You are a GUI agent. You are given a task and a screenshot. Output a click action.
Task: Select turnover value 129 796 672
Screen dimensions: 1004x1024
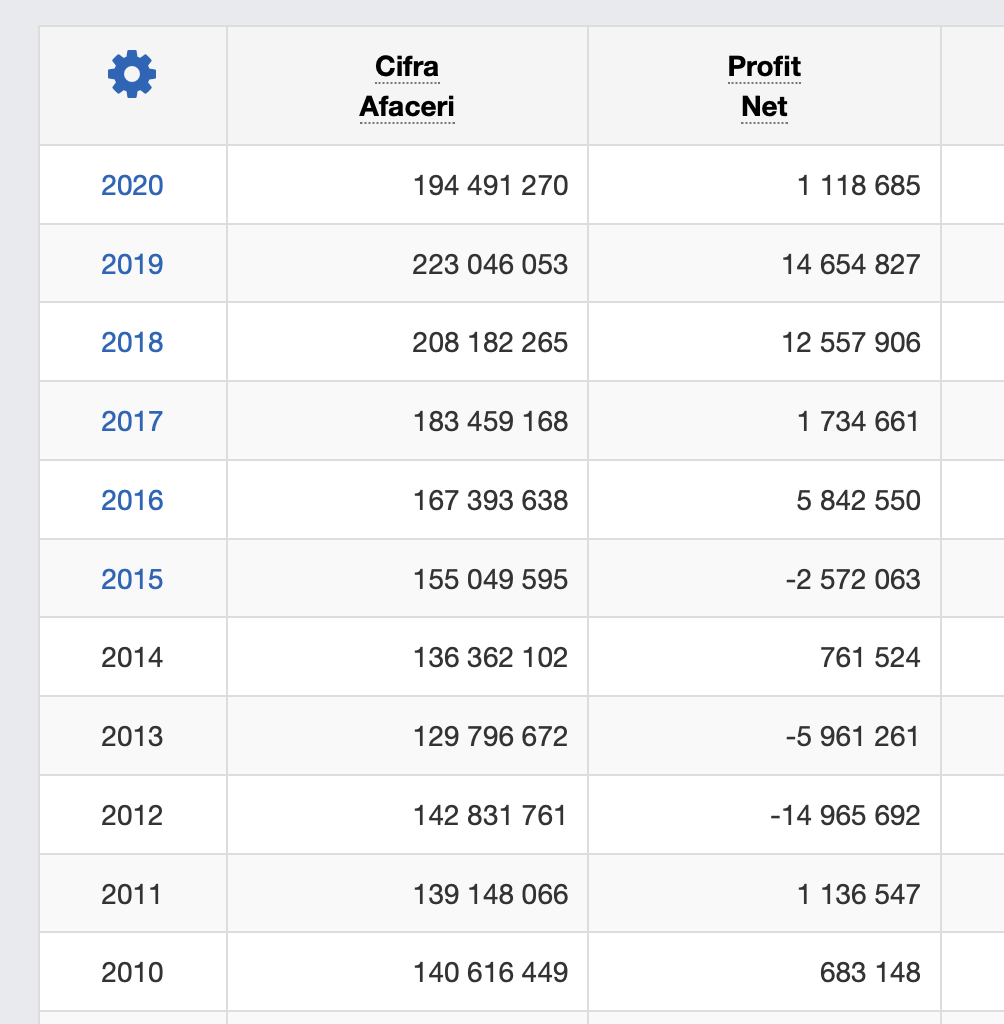(x=490, y=736)
